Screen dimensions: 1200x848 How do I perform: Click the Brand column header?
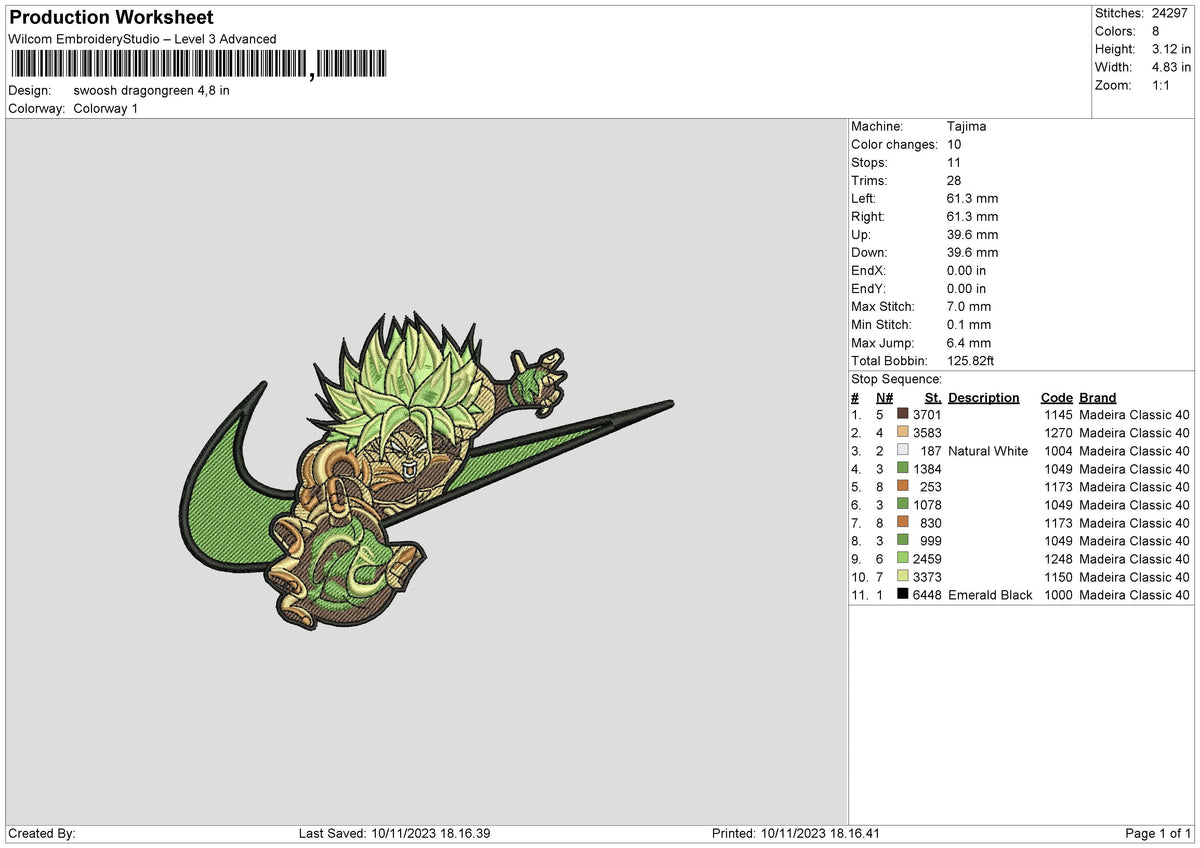[x=1098, y=397]
